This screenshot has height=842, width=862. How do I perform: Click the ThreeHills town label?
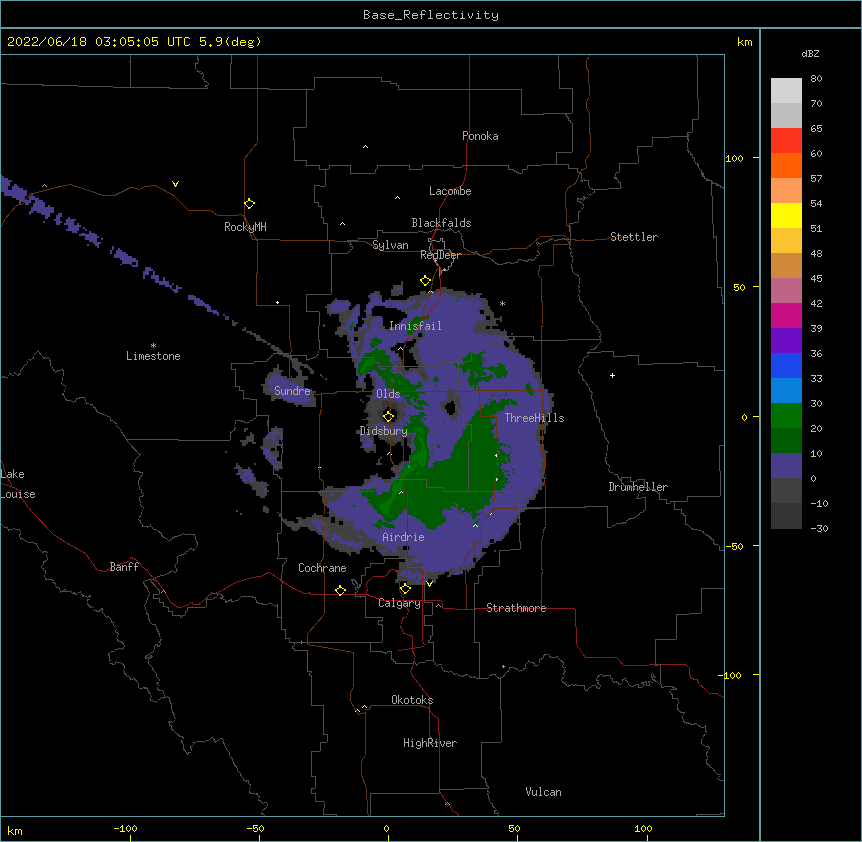click(534, 418)
